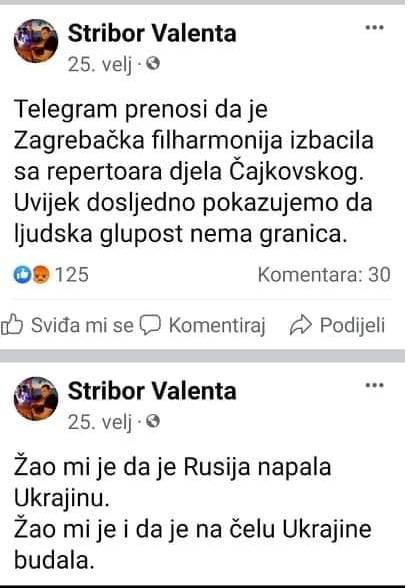Click the share arrow icon beside Podijeli
The image size is (412, 588).
[301, 325]
